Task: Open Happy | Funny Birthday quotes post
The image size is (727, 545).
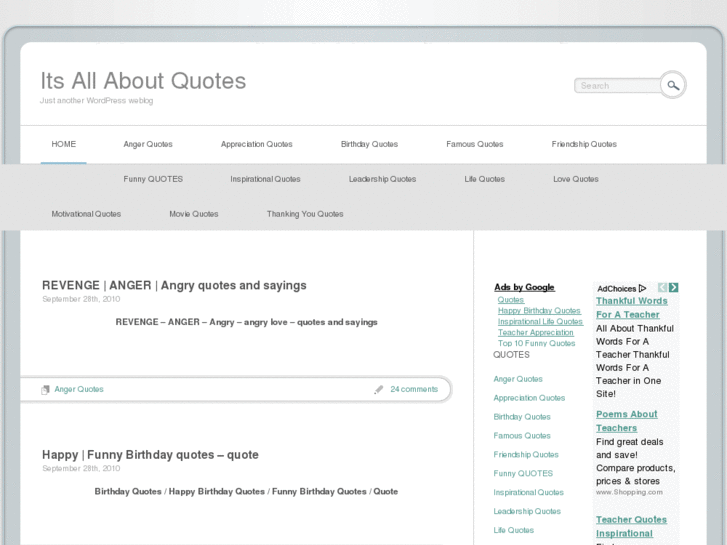Action: point(150,454)
